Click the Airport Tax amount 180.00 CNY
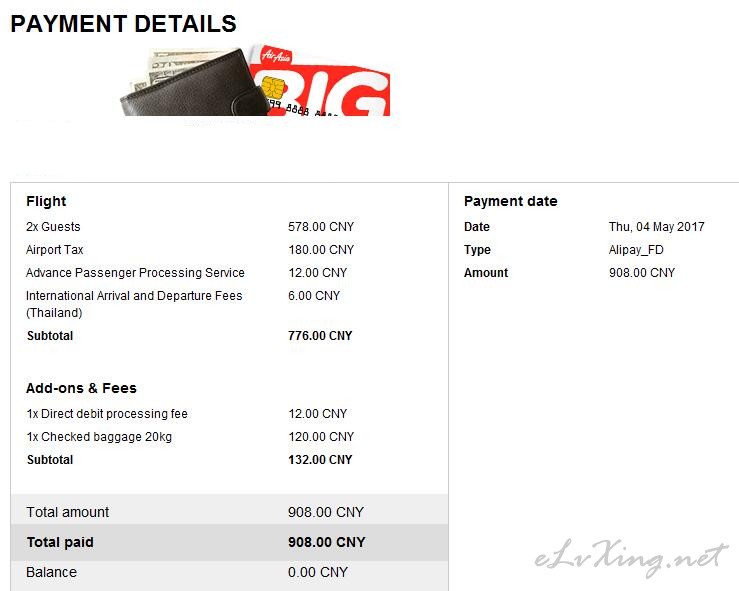This screenshot has height=591, width=739. pyautogui.click(x=321, y=250)
